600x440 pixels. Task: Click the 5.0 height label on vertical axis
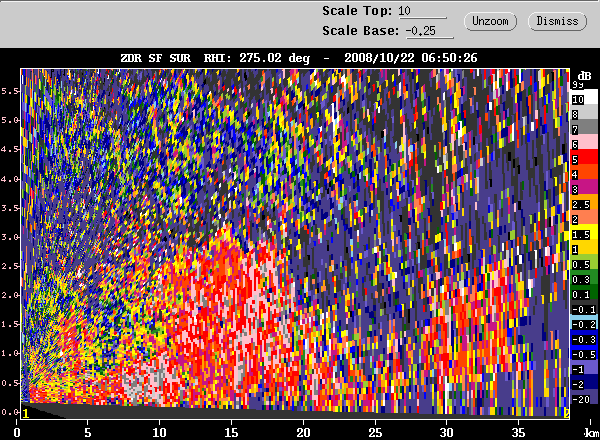9,120
